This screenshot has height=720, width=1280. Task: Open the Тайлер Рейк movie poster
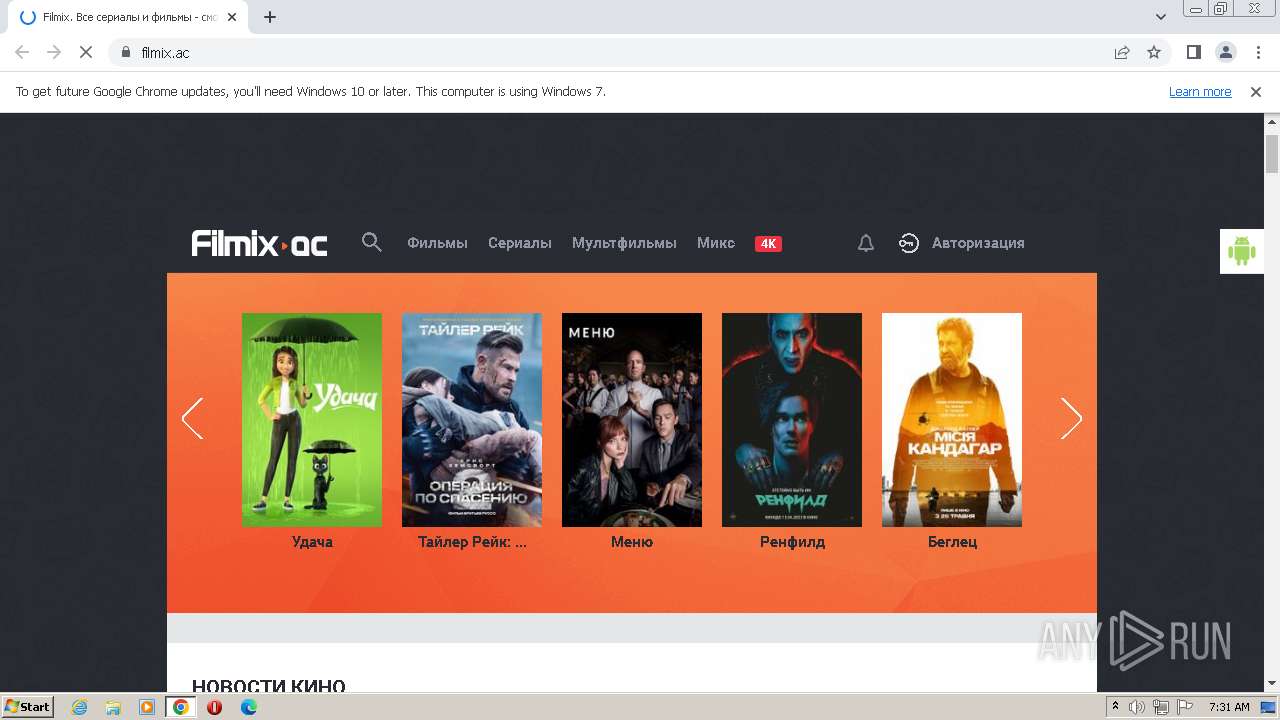click(x=472, y=420)
